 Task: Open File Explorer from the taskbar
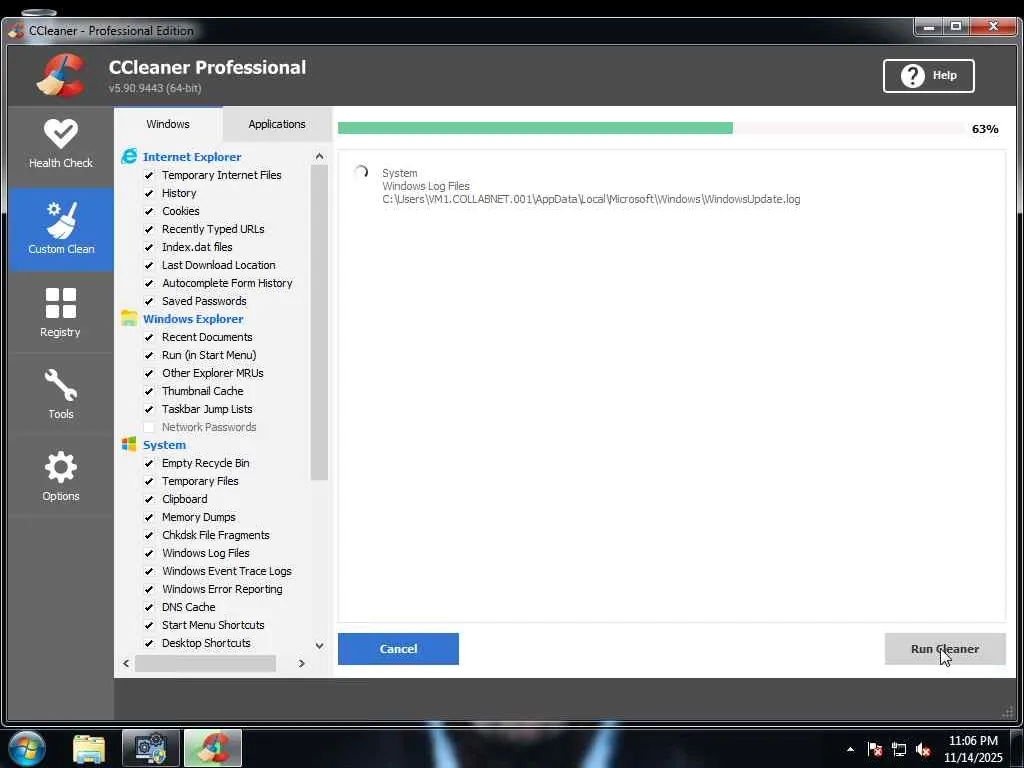[x=89, y=748]
